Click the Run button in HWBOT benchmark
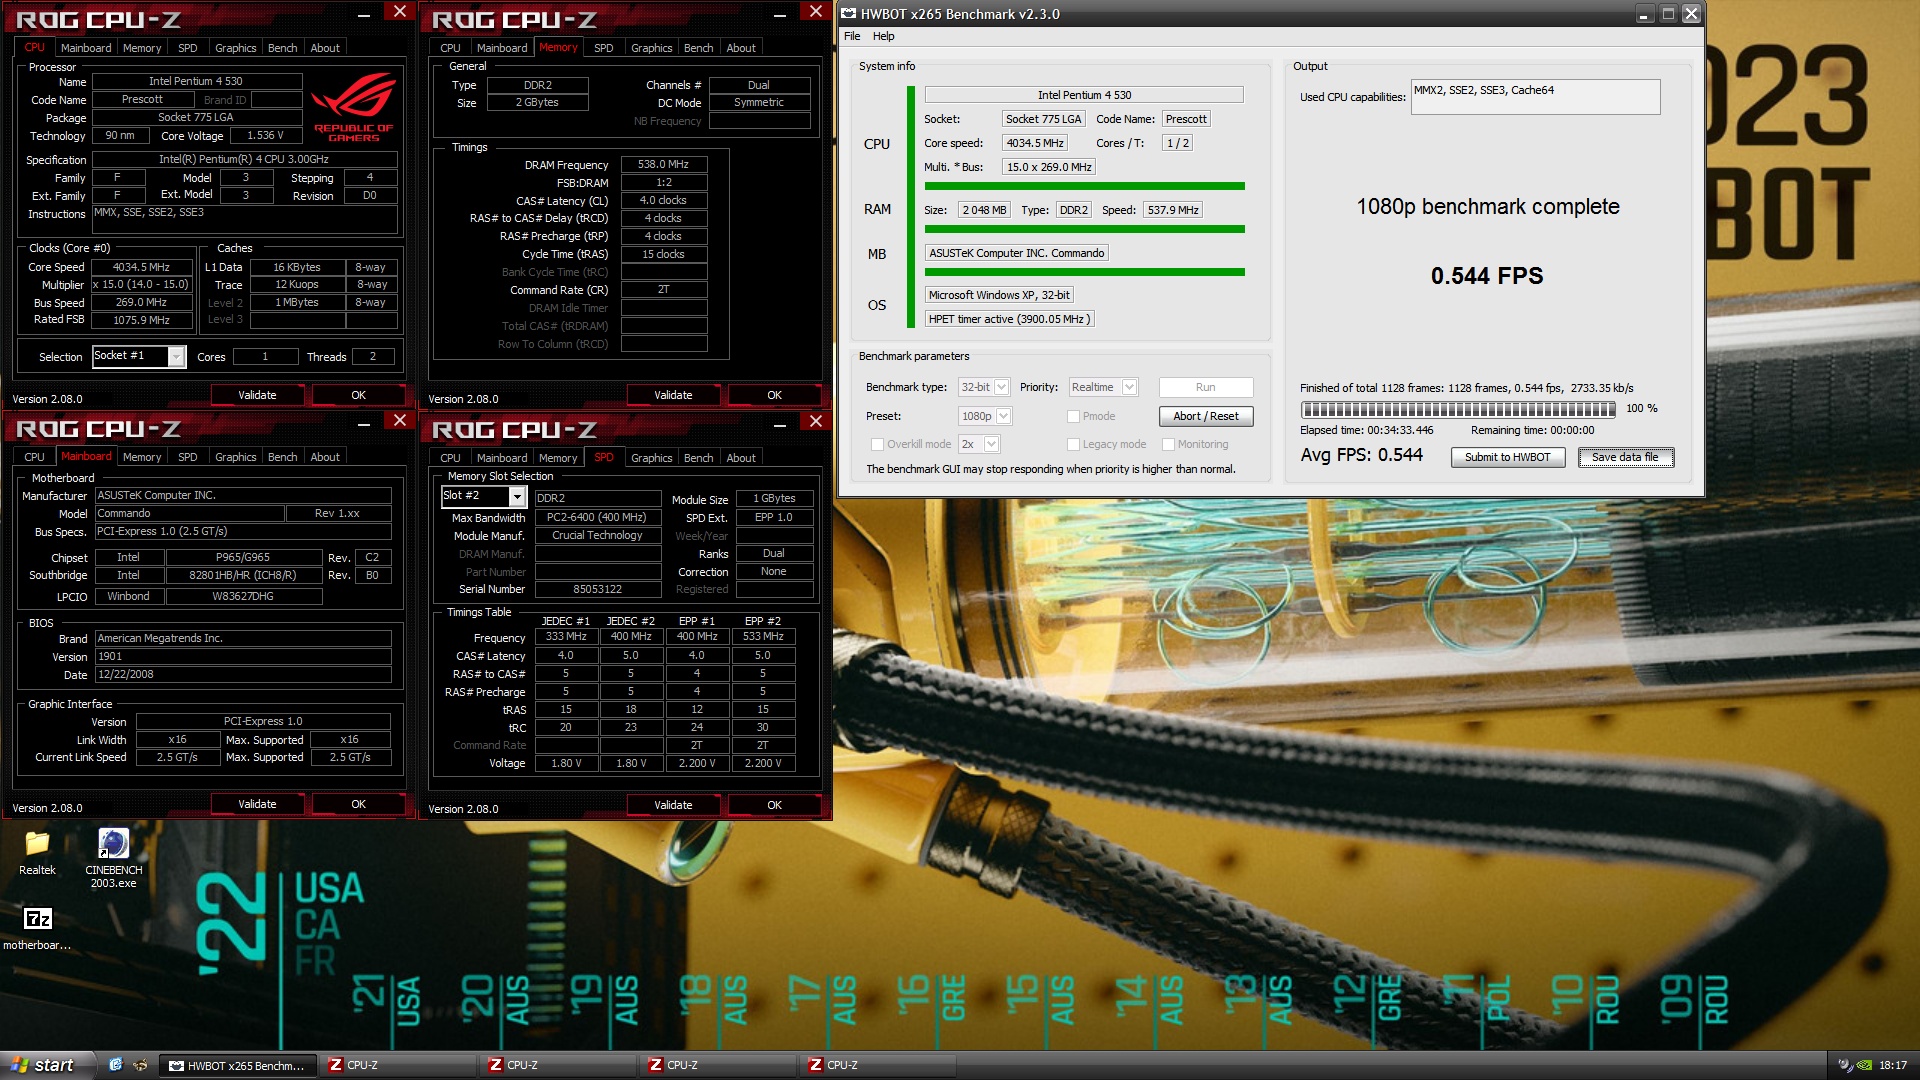 (x=1205, y=387)
